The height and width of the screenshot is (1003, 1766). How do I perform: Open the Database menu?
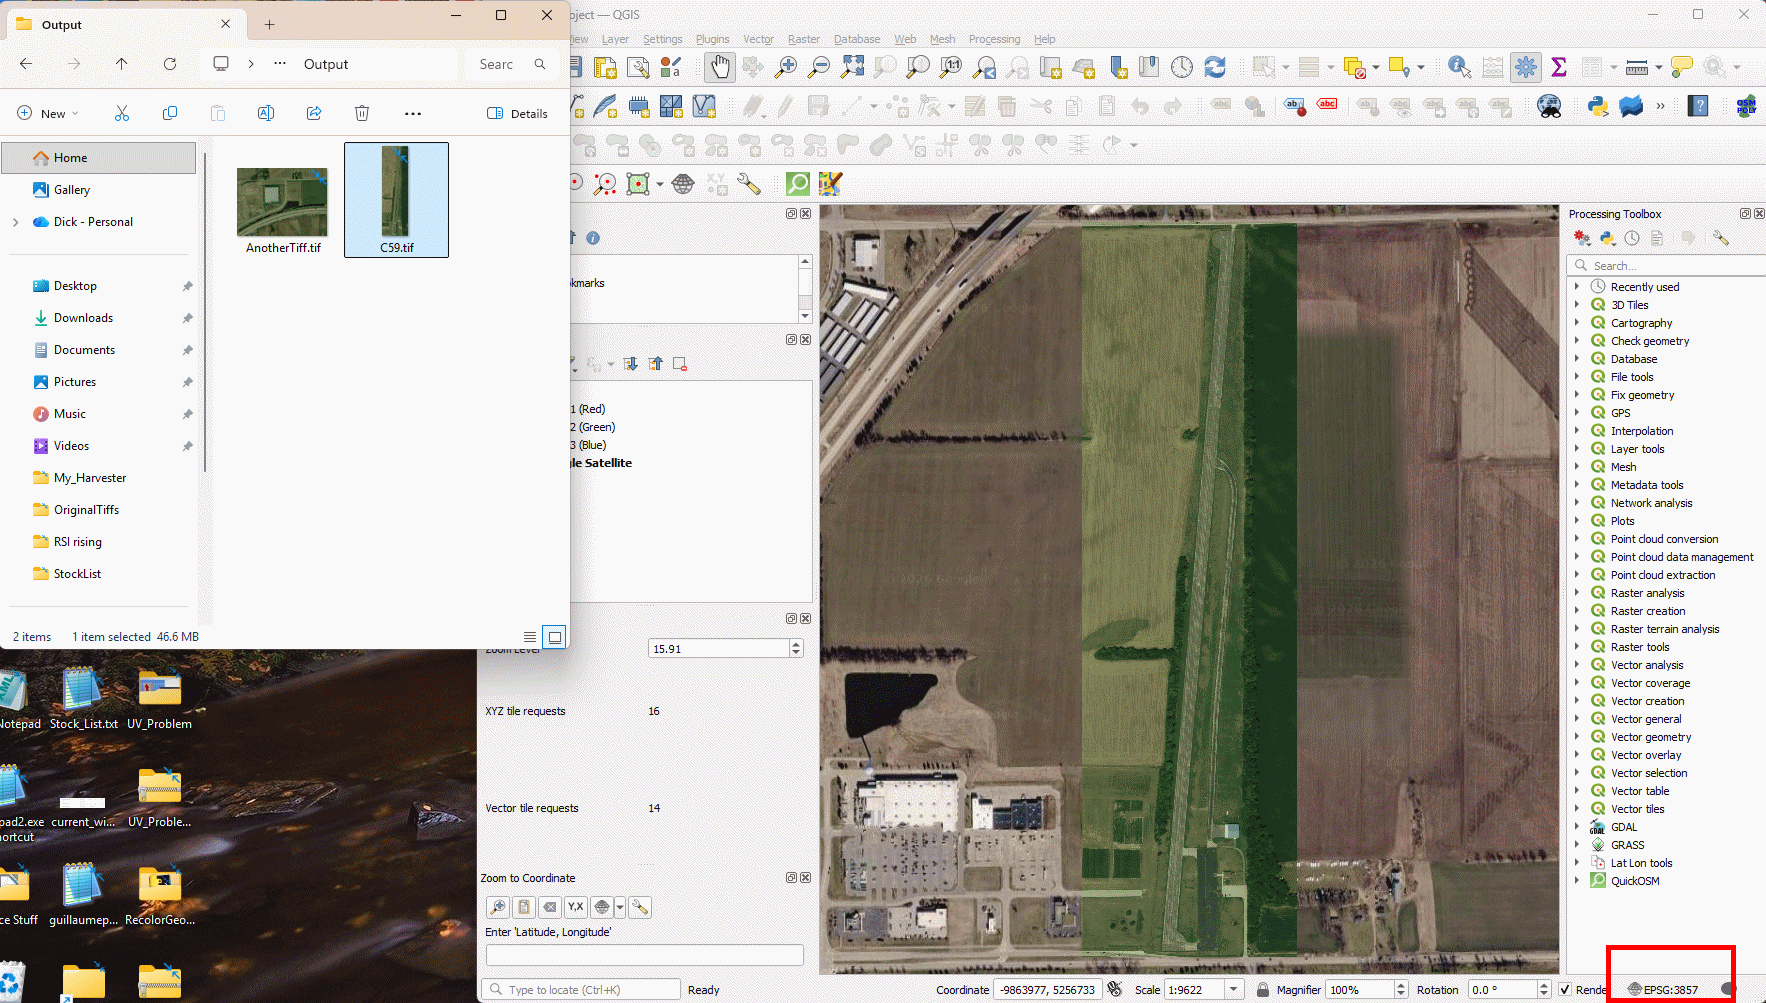(857, 39)
